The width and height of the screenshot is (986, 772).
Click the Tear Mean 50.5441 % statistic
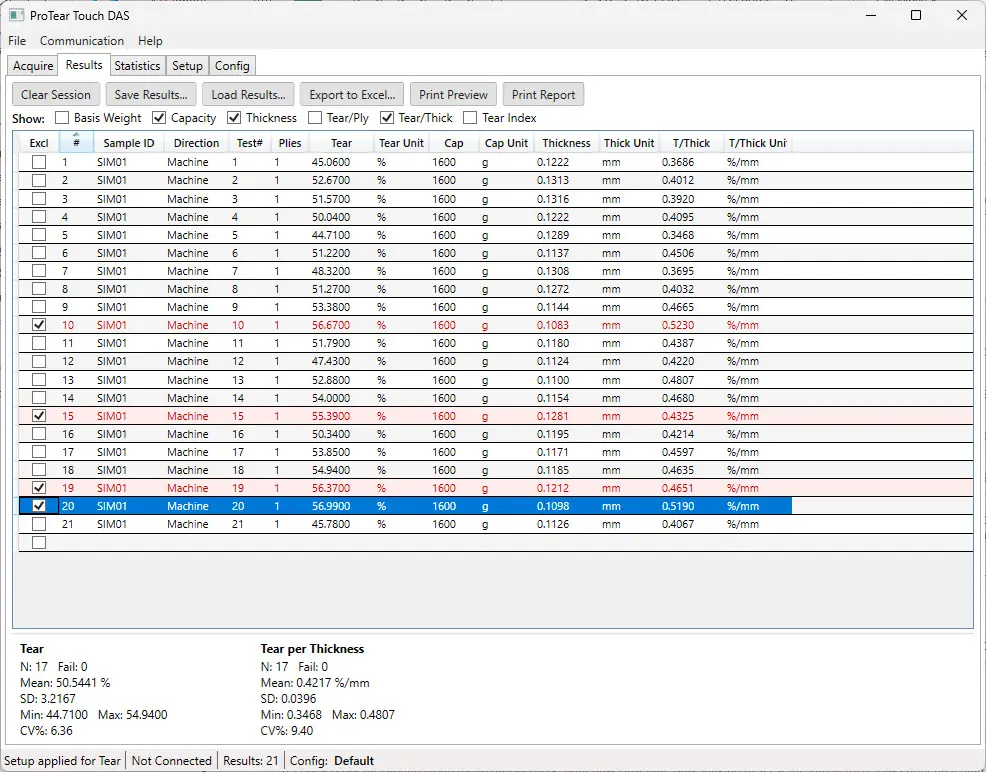tap(65, 683)
